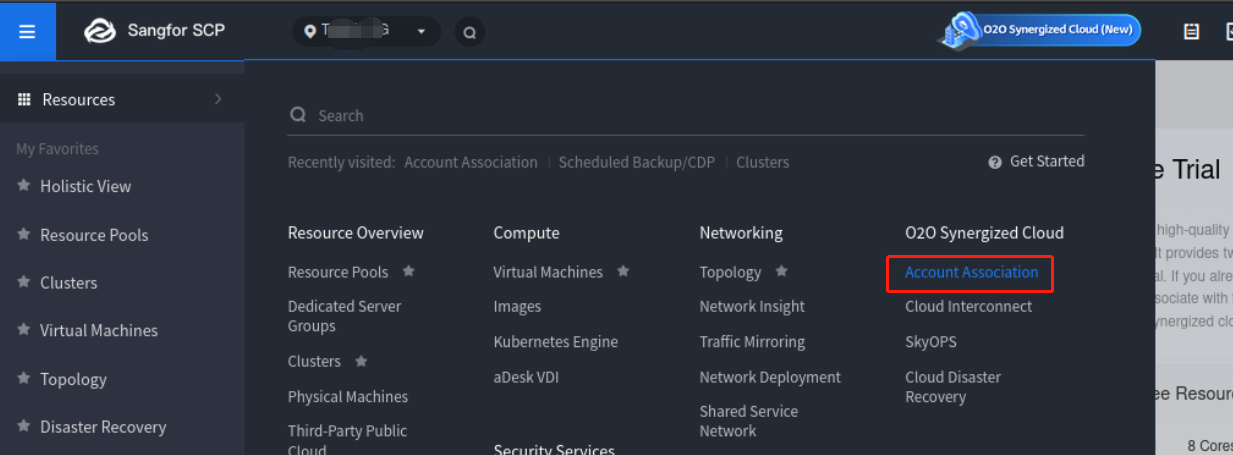Toggle star next to sidebar Resource Pools
This screenshot has width=1233, height=455.
point(23,234)
